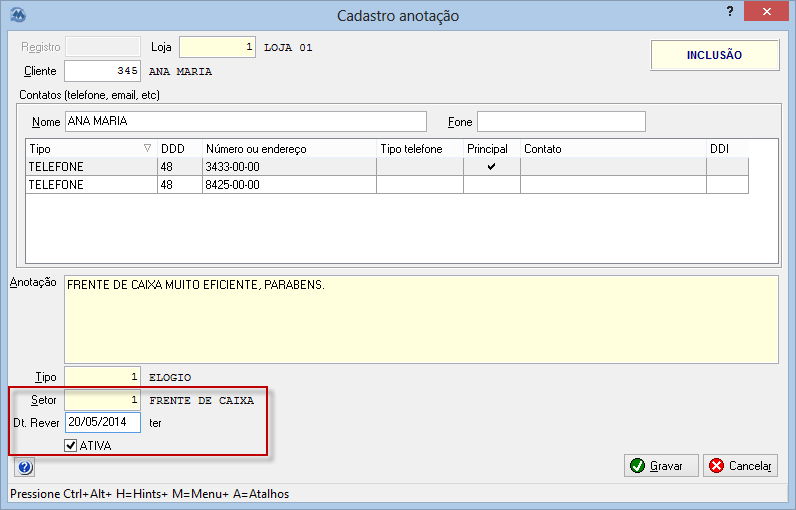
Task: Click DDD 48 in the 8425-00-00 row
Action: [180, 185]
